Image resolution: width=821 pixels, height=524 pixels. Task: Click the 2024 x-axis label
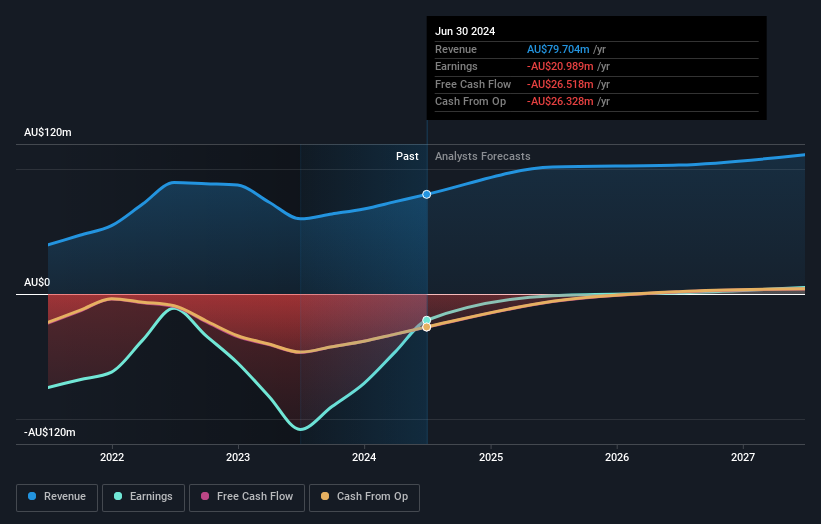364,457
